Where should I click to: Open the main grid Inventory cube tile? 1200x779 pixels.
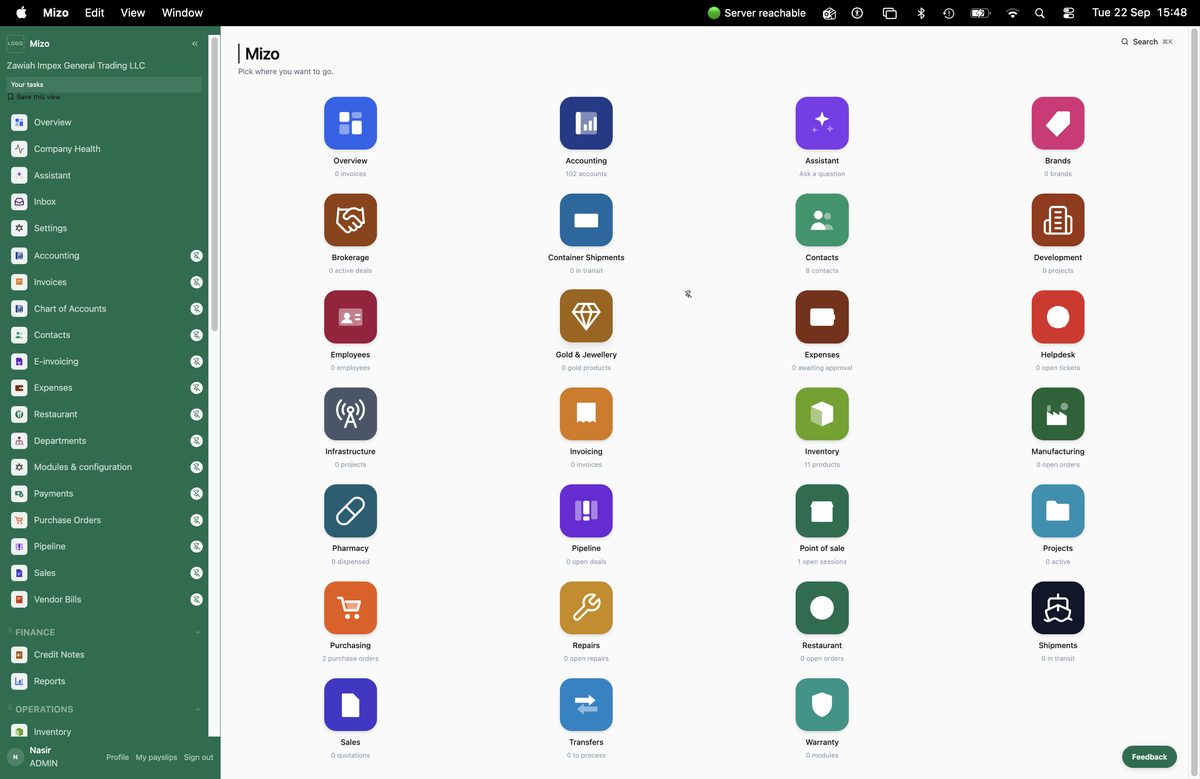pyautogui.click(x=822, y=414)
